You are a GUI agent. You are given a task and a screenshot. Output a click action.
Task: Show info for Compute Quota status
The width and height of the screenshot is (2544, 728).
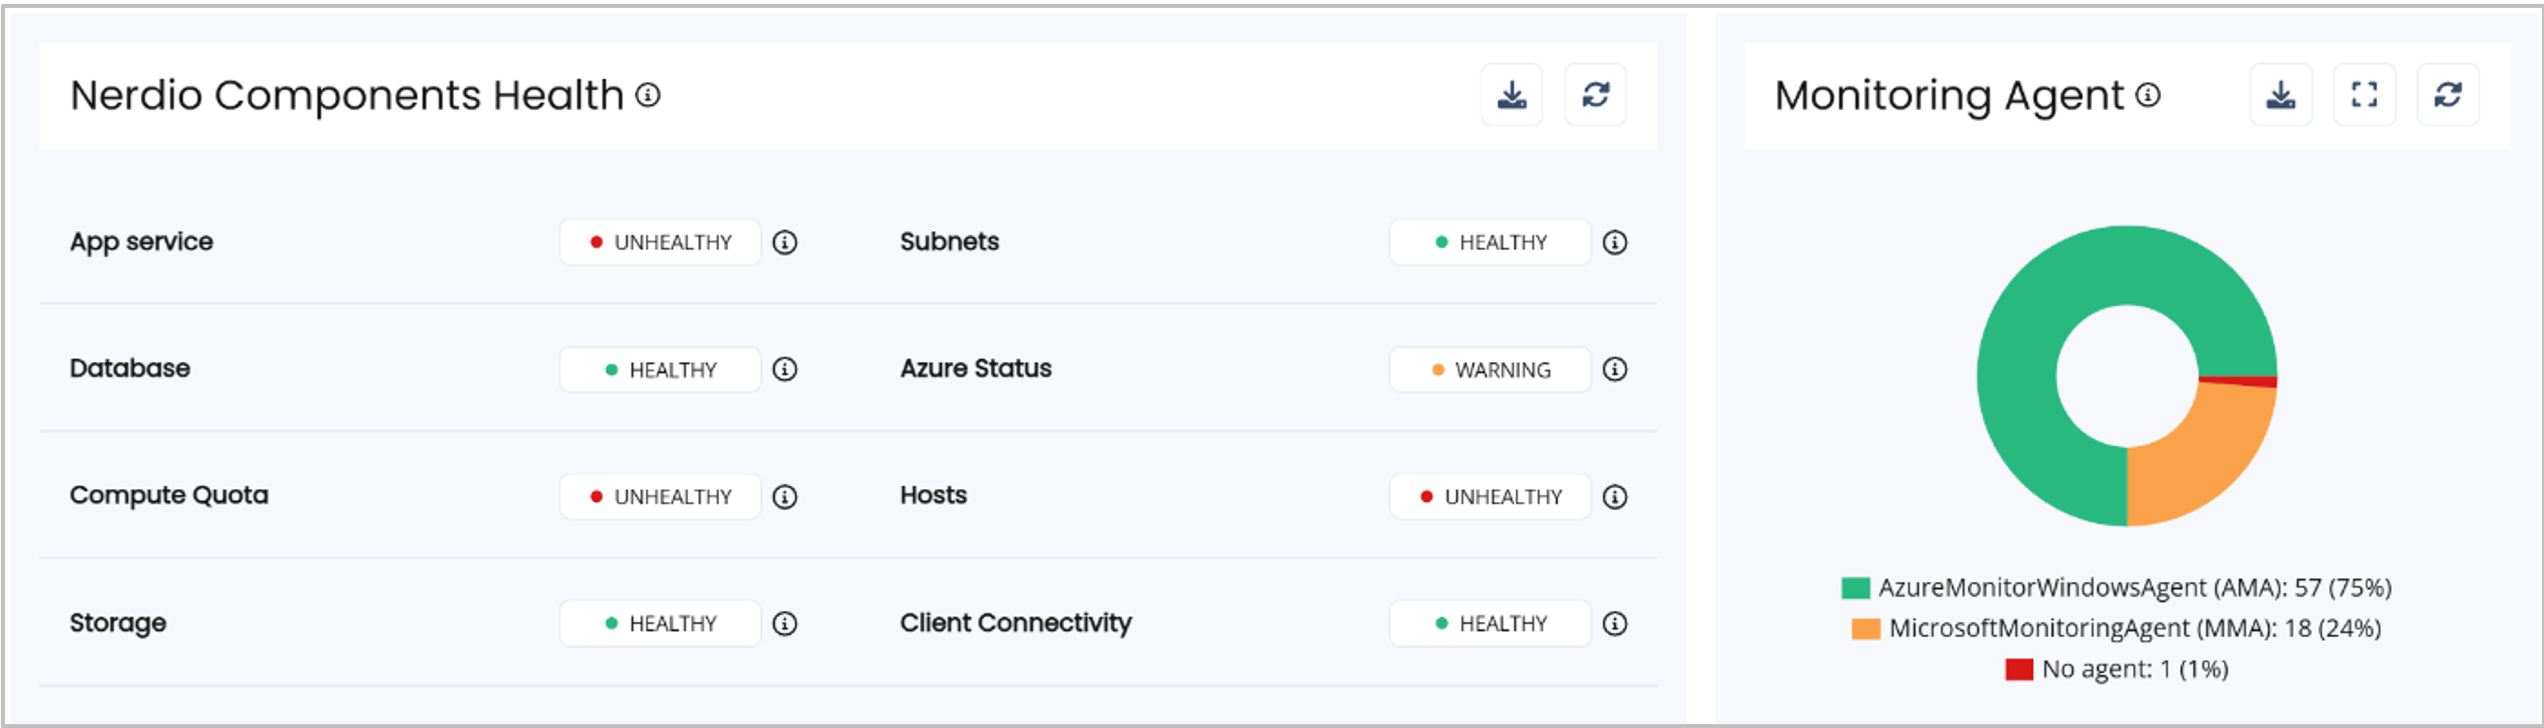point(785,497)
